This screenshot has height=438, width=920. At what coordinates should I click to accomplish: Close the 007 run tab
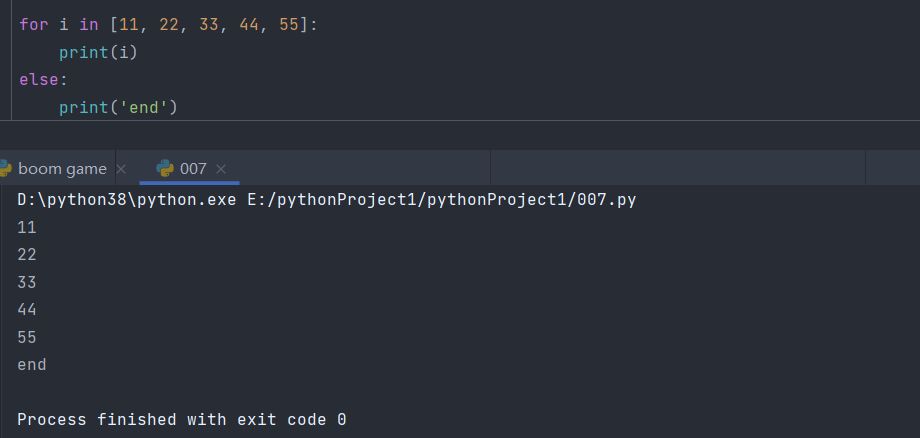point(221,169)
